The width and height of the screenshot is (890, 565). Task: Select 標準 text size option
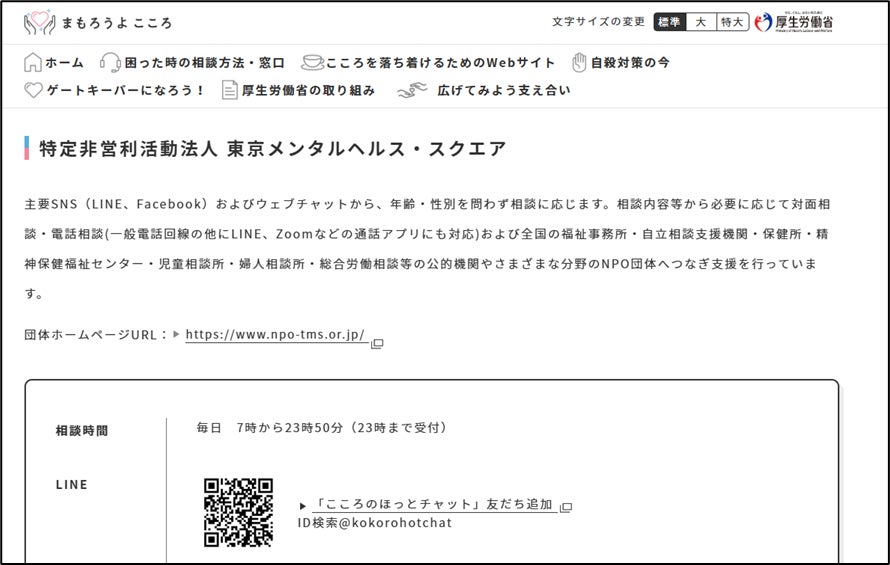[670, 22]
